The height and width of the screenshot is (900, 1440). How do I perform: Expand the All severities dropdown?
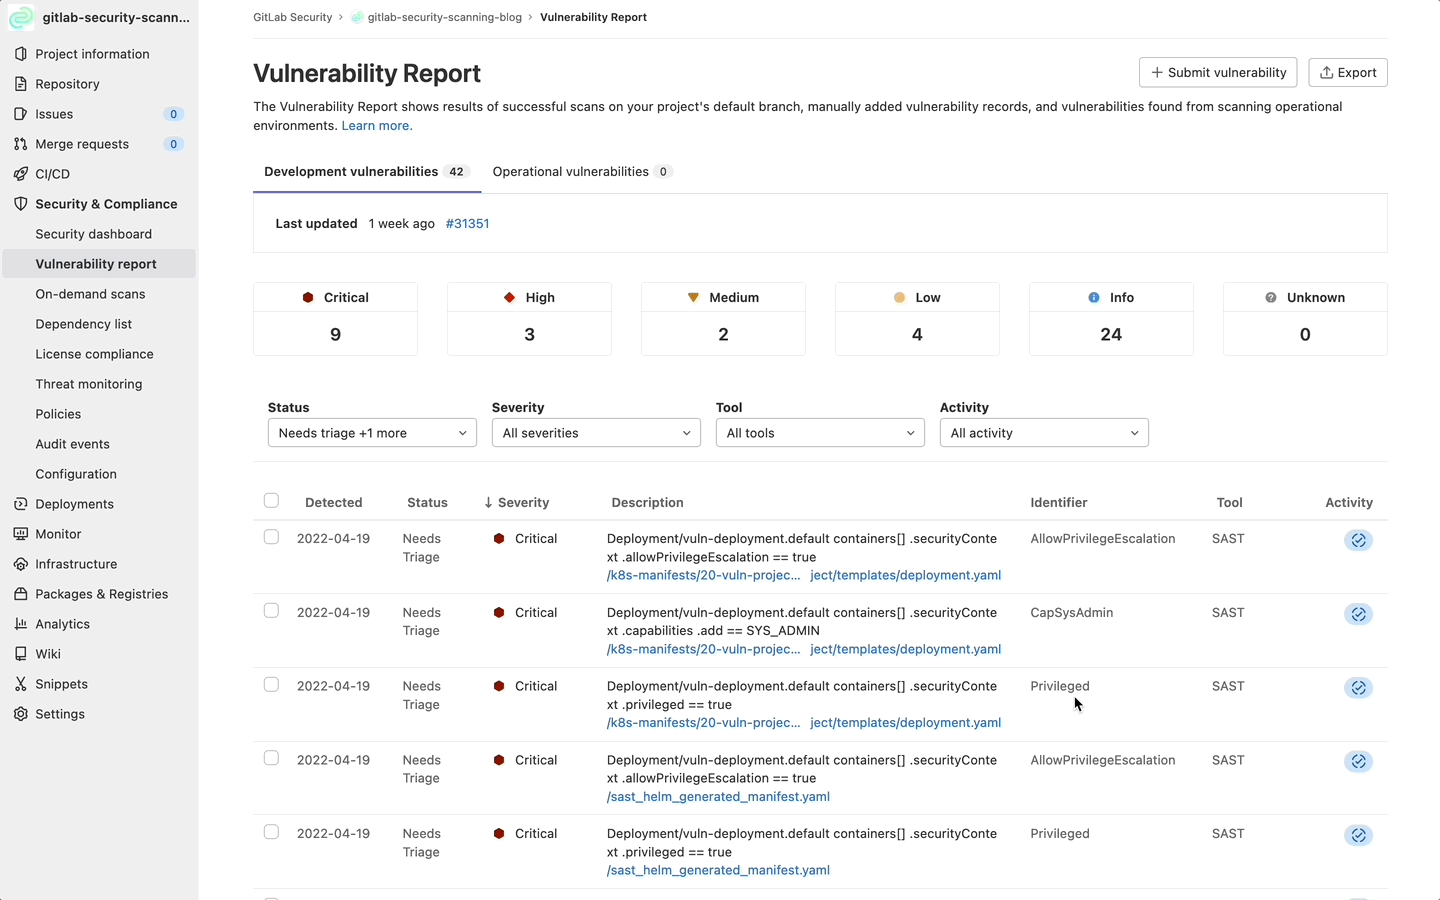[x=596, y=433]
